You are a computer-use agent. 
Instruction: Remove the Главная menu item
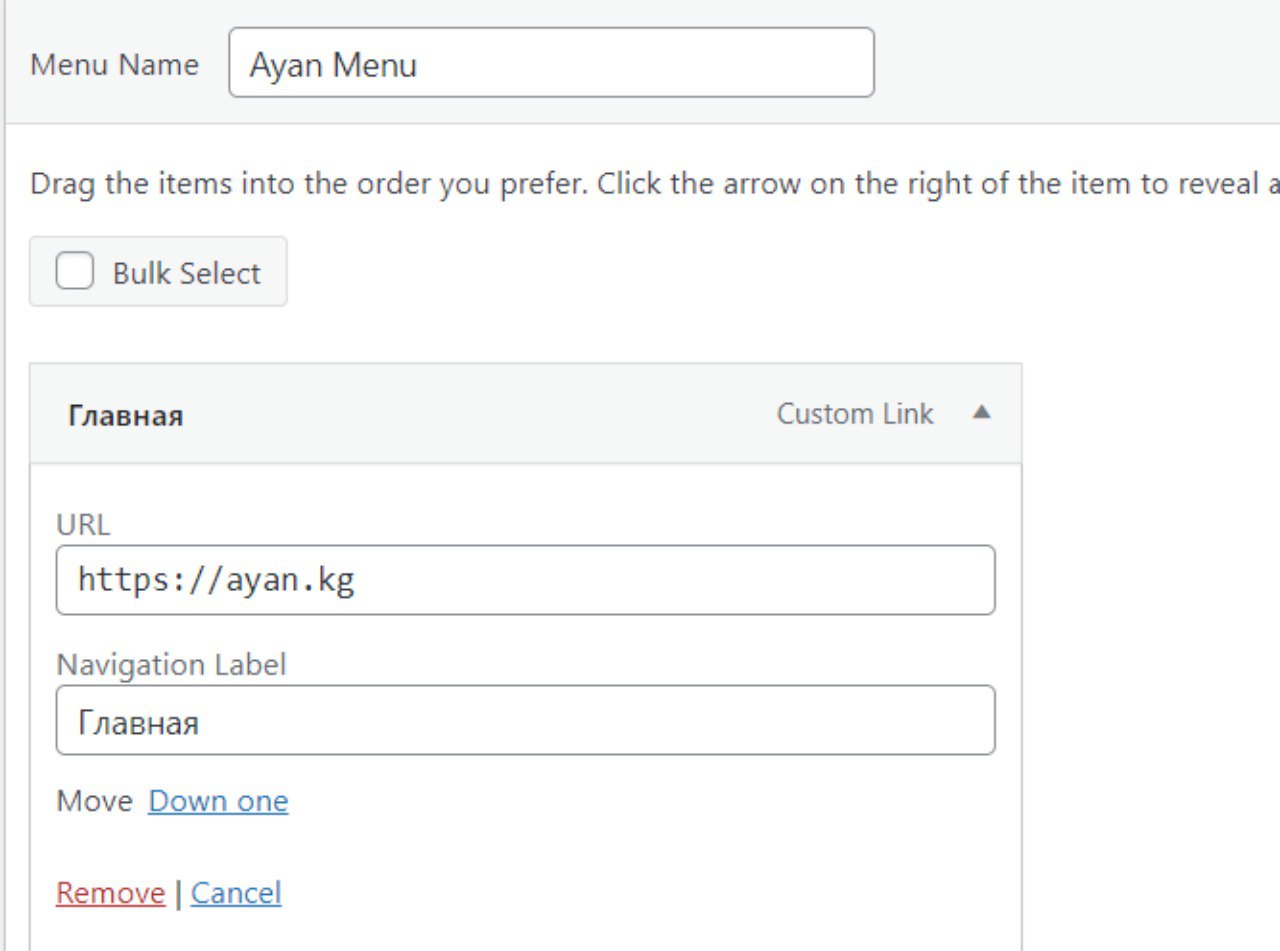pos(110,893)
